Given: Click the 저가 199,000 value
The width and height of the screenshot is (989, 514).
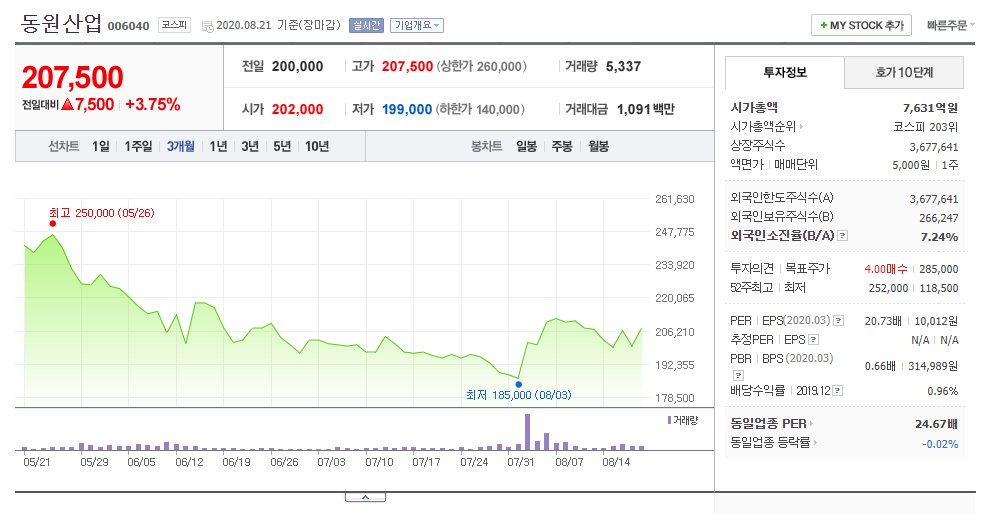Looking at the screenshot, I should click(407, 109).
